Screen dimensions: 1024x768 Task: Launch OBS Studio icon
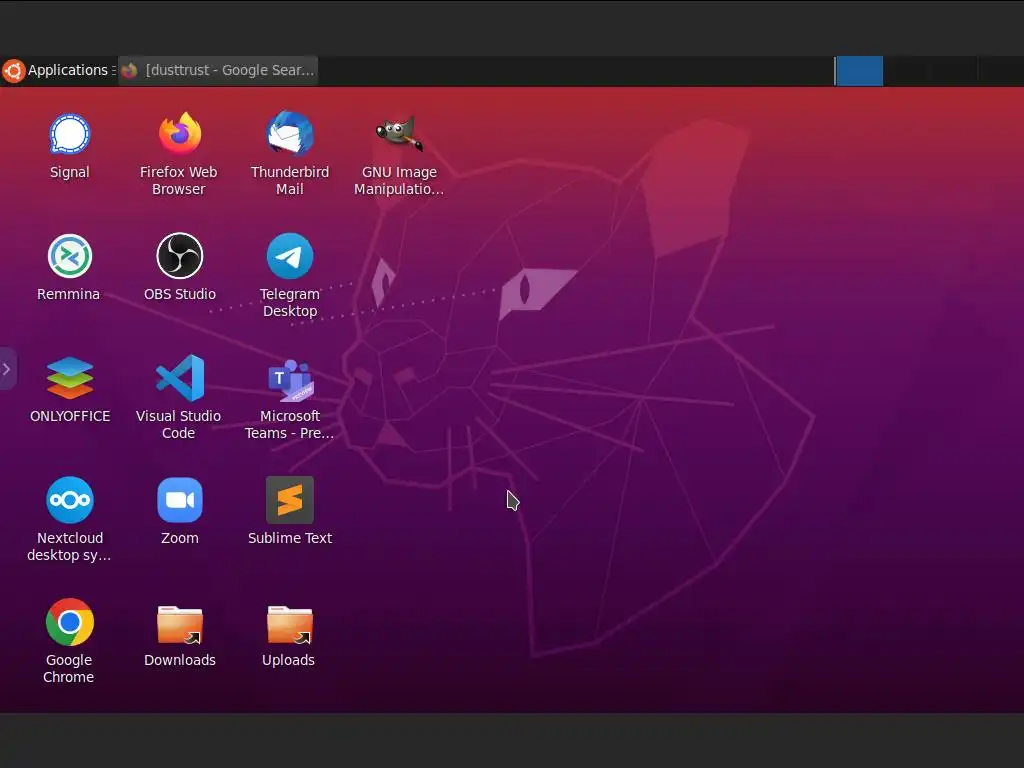(x=180, y=256)
